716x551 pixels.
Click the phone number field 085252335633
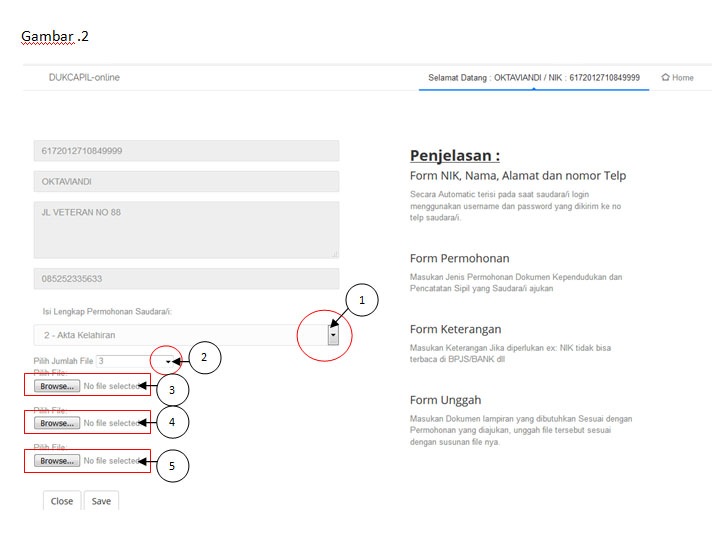pos(186,279)
